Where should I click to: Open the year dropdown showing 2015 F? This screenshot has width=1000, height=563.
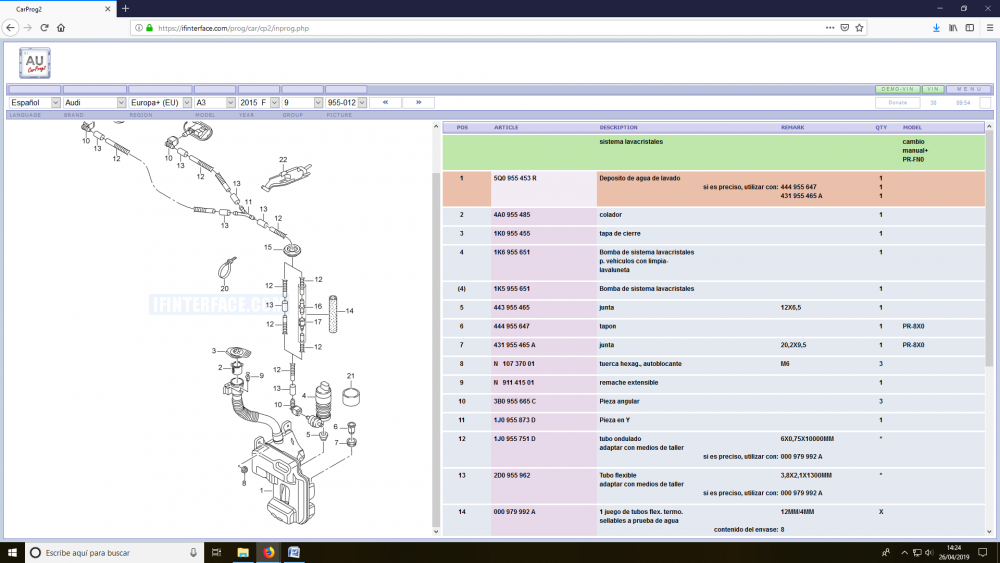259,103
